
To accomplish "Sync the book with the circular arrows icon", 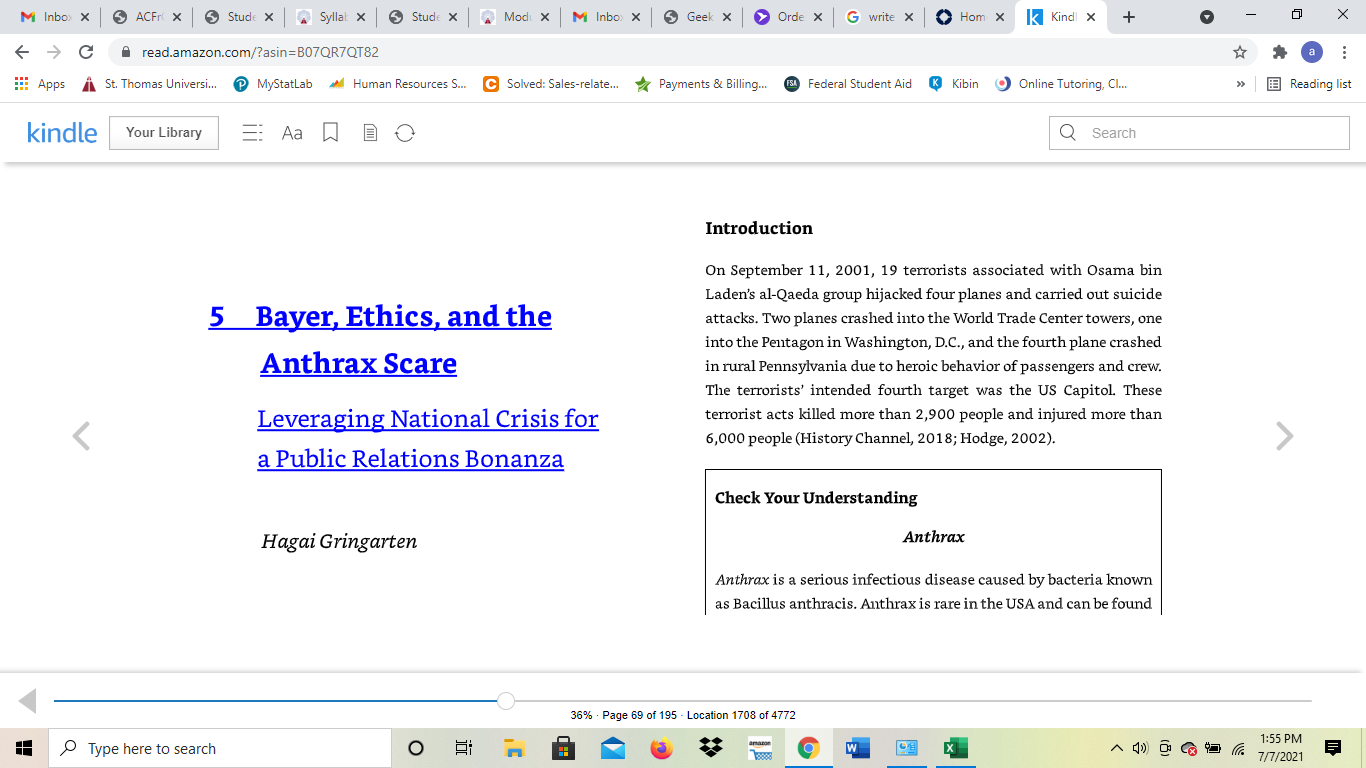I will [405, 133].
